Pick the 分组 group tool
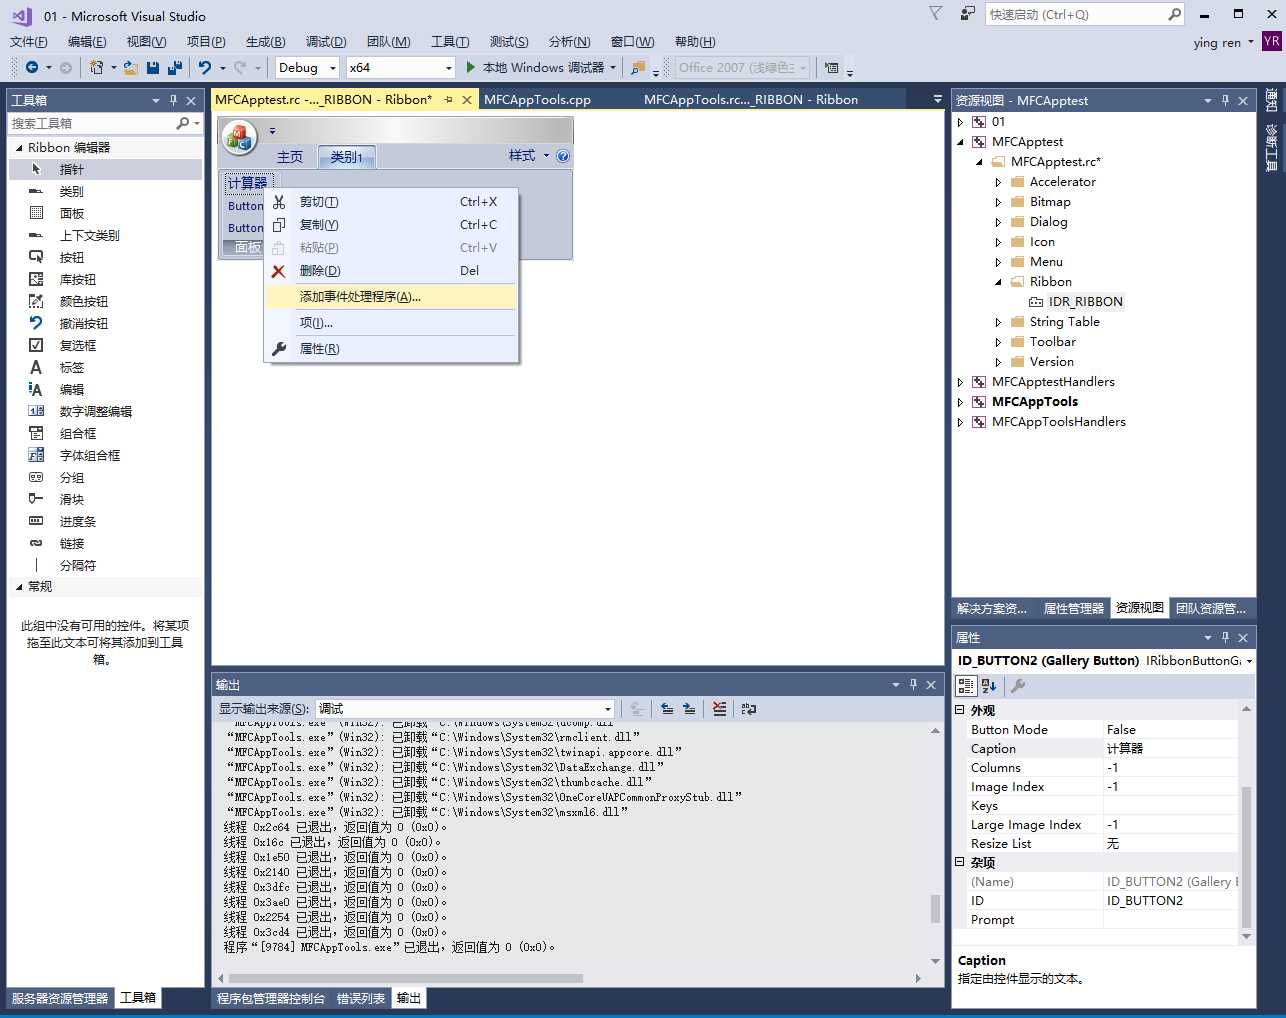 pos(105,477)
